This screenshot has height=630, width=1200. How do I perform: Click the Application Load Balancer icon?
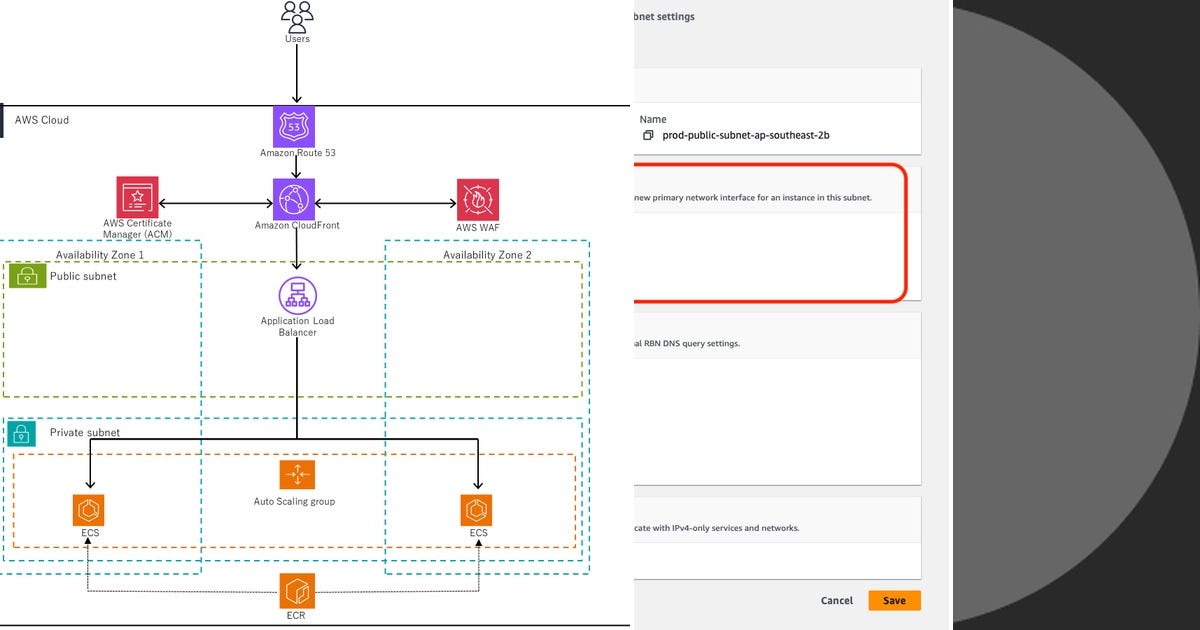point(296,296)
